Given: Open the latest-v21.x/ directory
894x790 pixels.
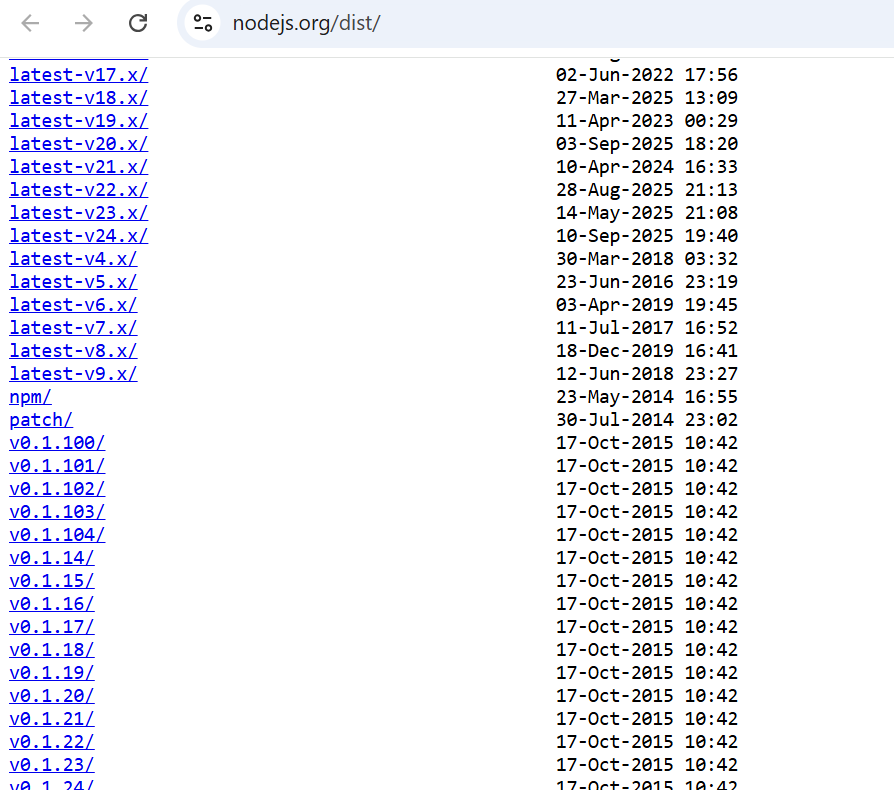Looking at the screenshot, I should point(79,166).
